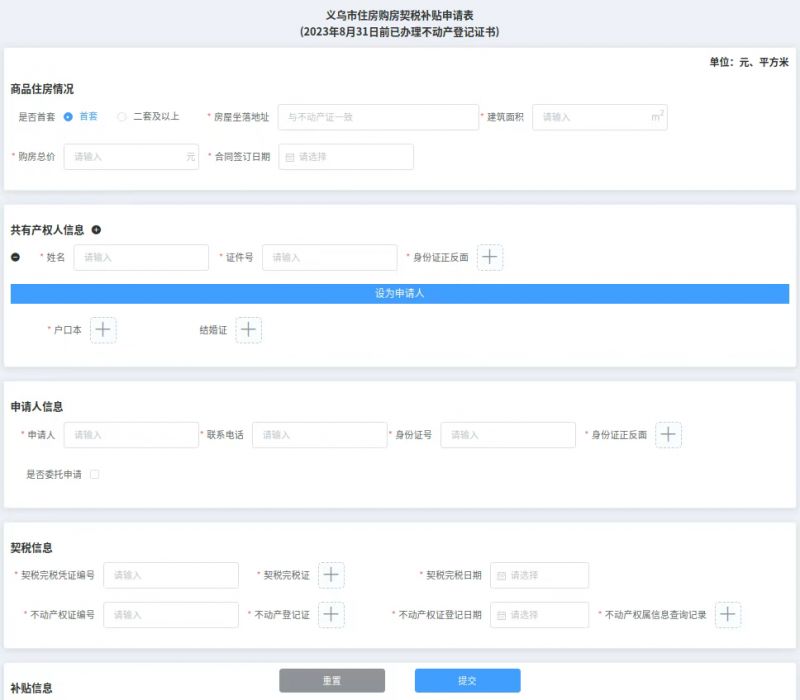Upload 结婚证 image
This screenshot has width=800, height=700.
click(x=248, y=329)
